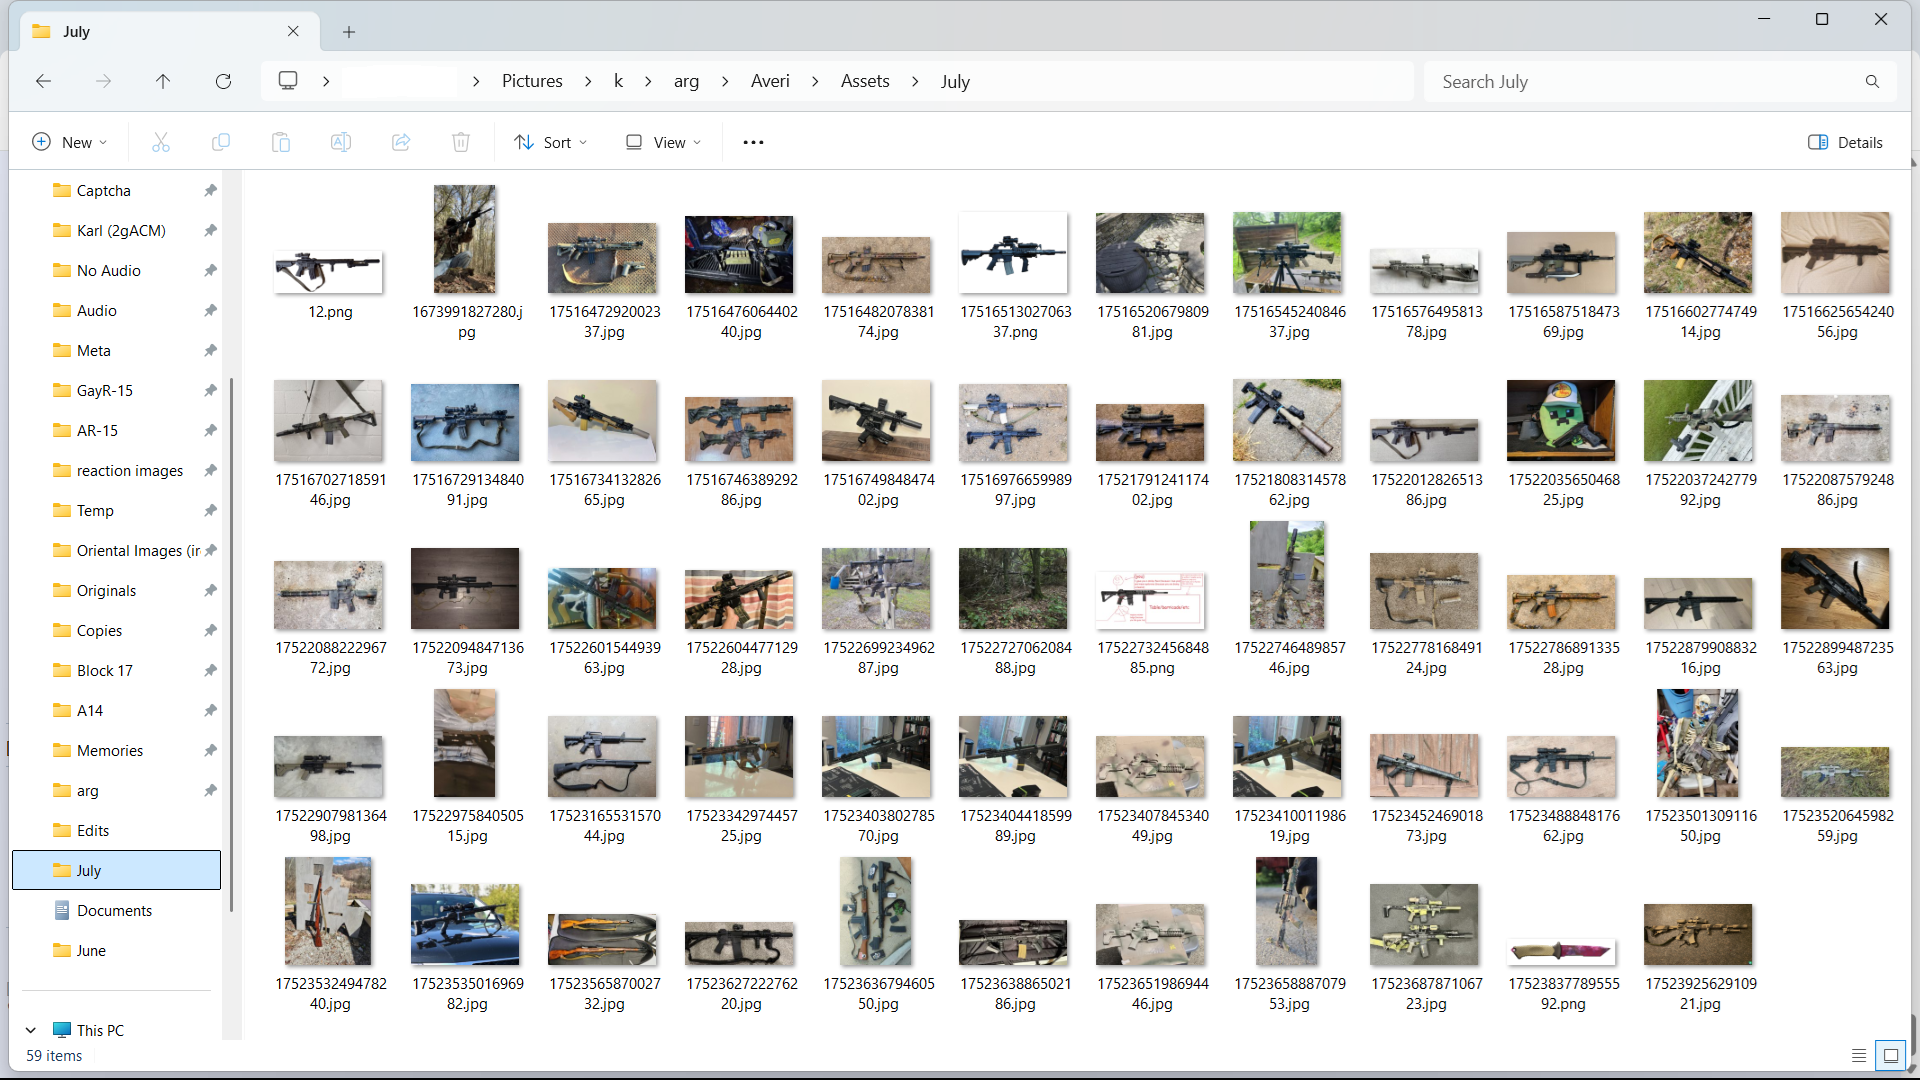The height and width of the screenshot is (1080, 1920).
Task: Click the Share icon in toolbar
Action: click(401, 142)
